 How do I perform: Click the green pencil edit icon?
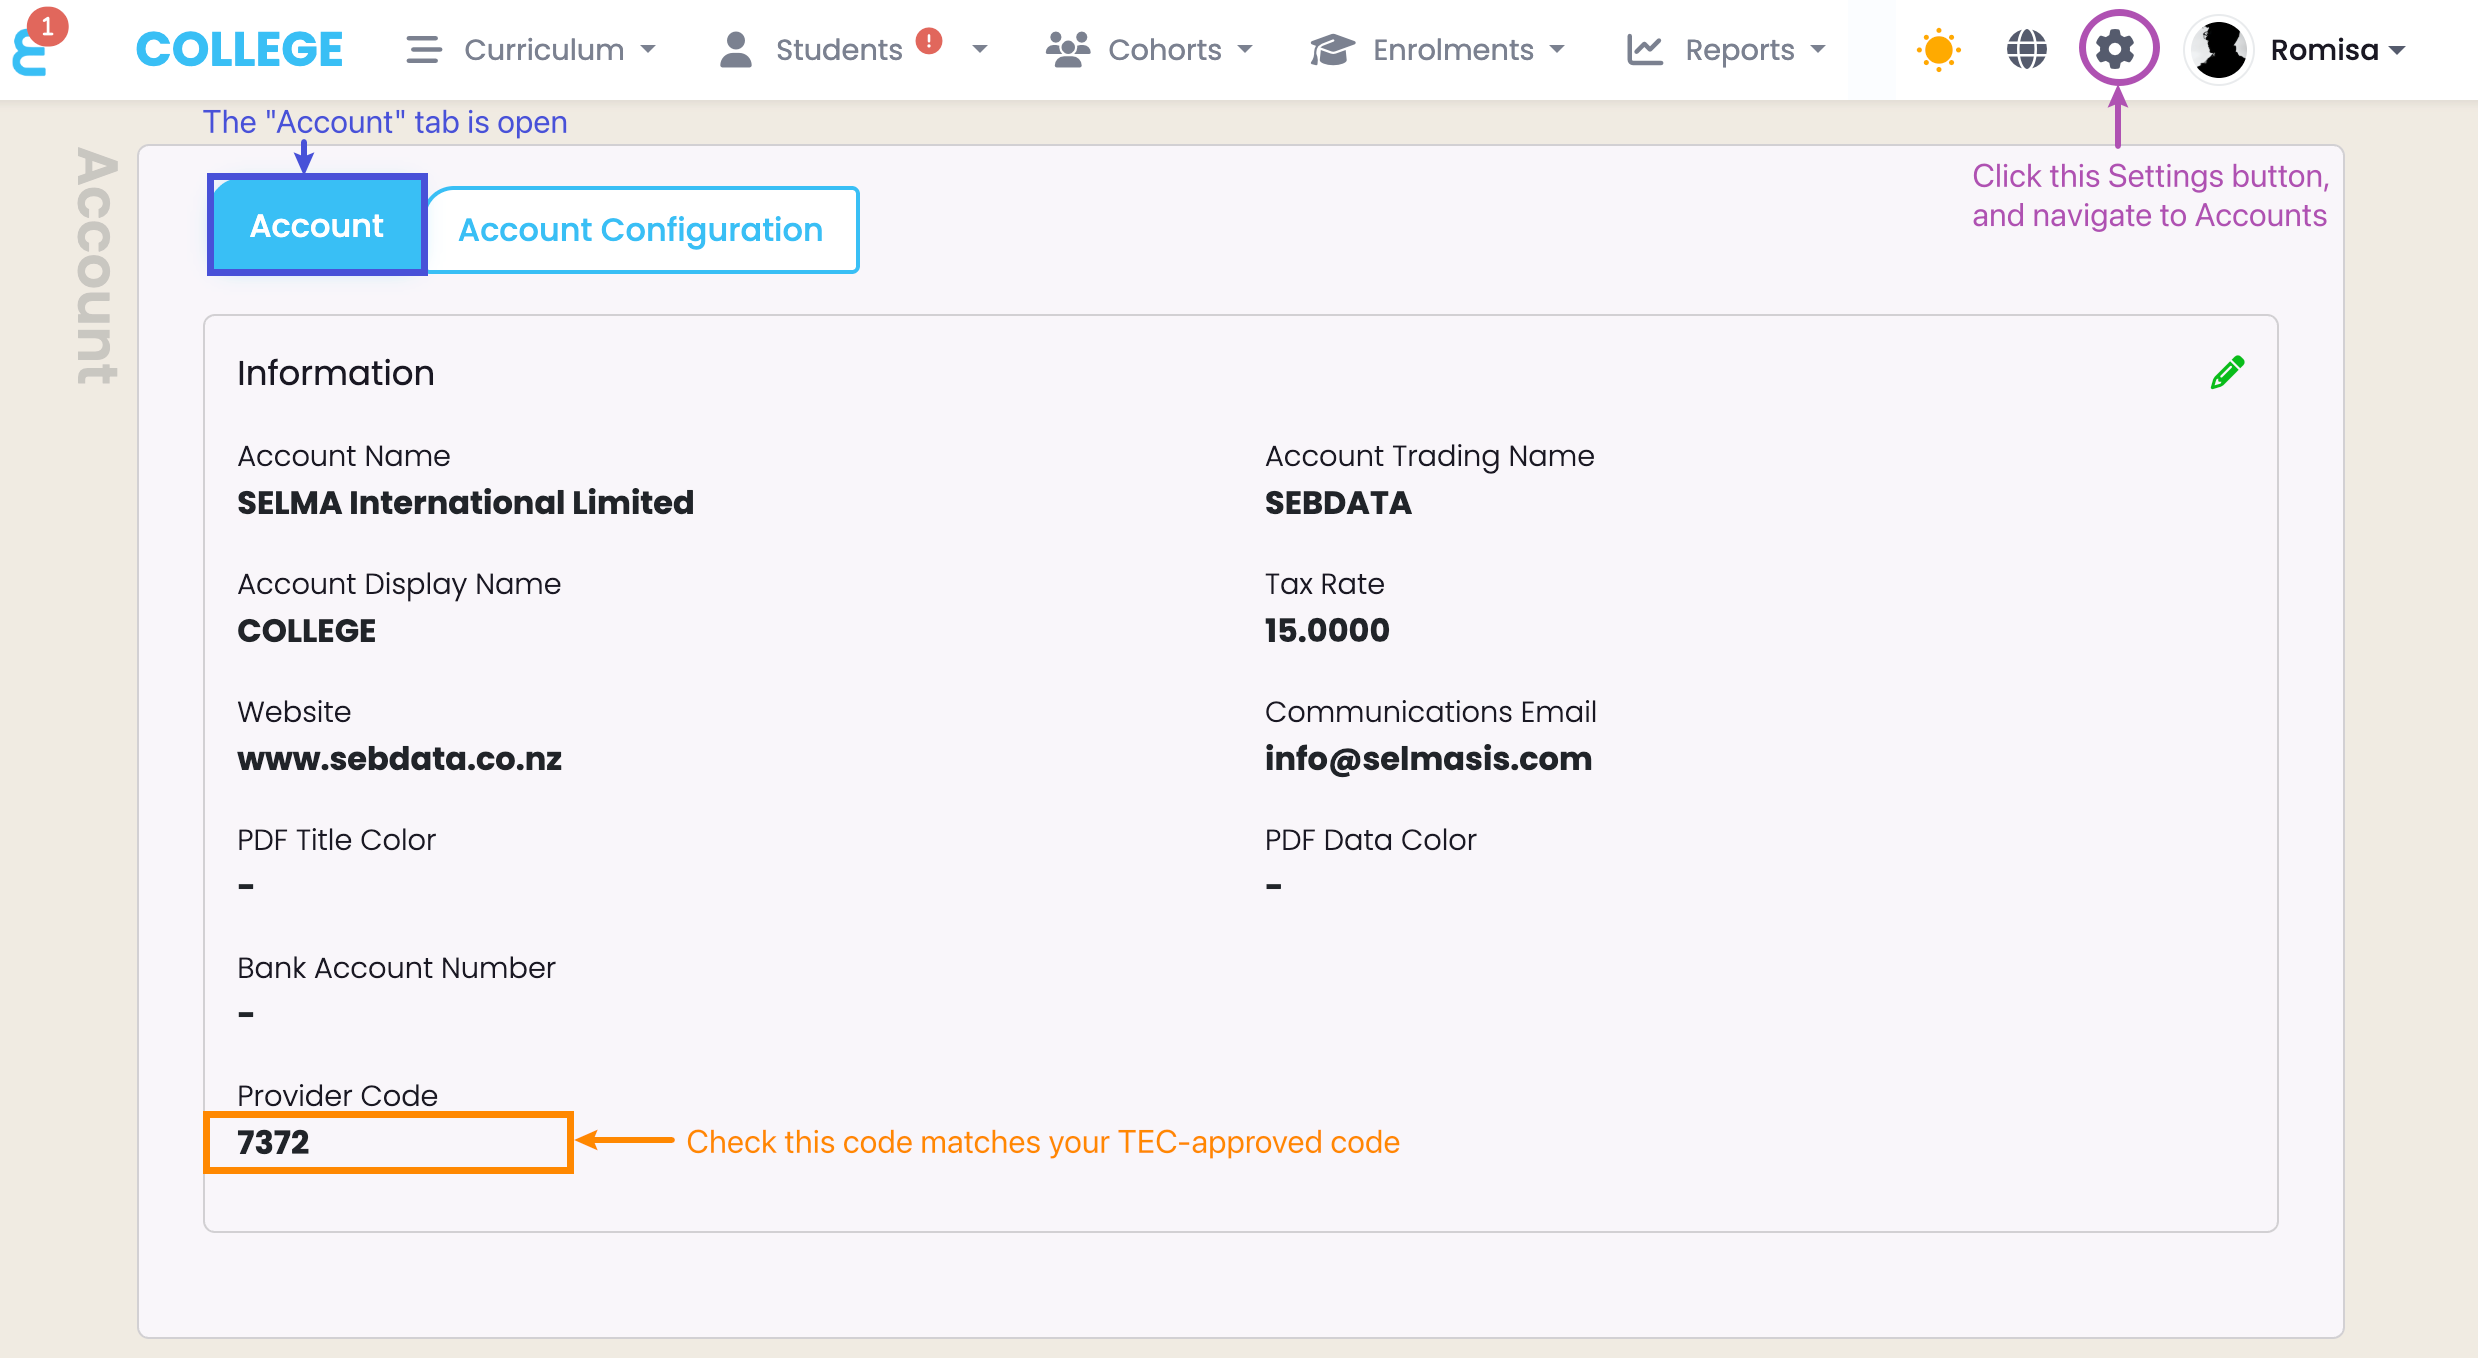coord(2227,372)
